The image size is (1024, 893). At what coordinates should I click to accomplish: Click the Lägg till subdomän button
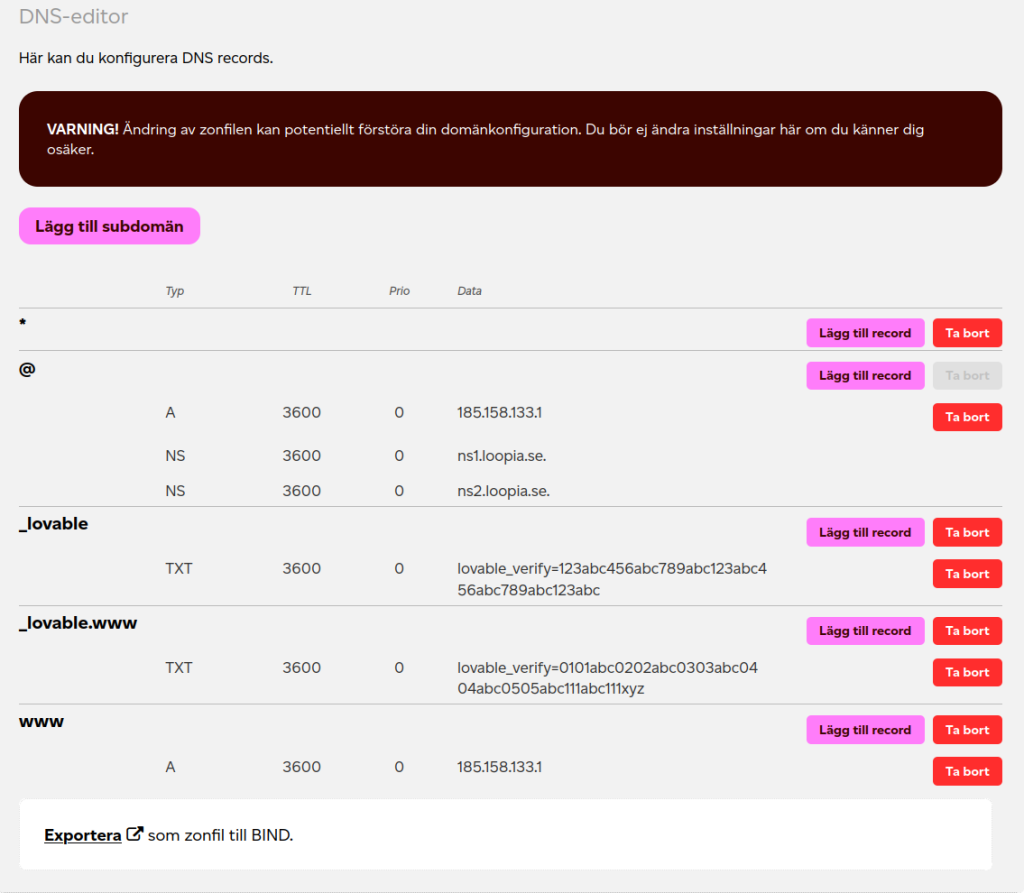(x=109, y=226)
